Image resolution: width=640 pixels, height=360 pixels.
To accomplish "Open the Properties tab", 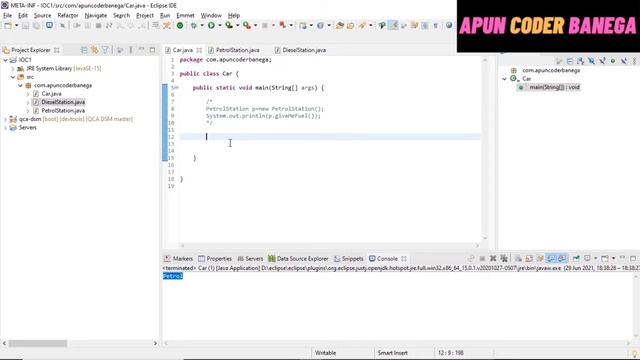I will tap(215, 259).
